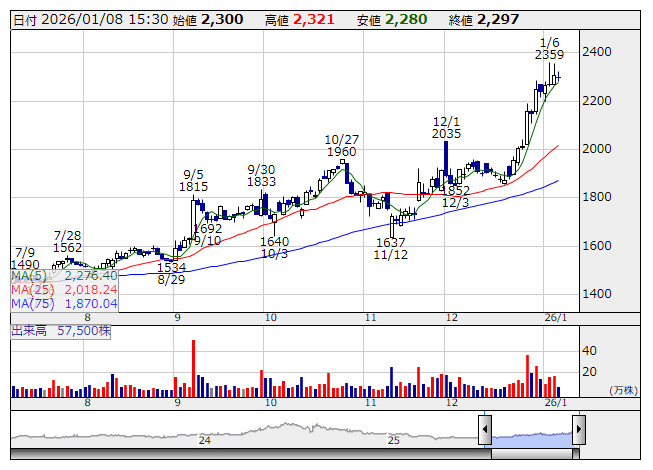Click the month 12 label under price chart
This screenshot has width=653, height=470.
tap(452, 318)
